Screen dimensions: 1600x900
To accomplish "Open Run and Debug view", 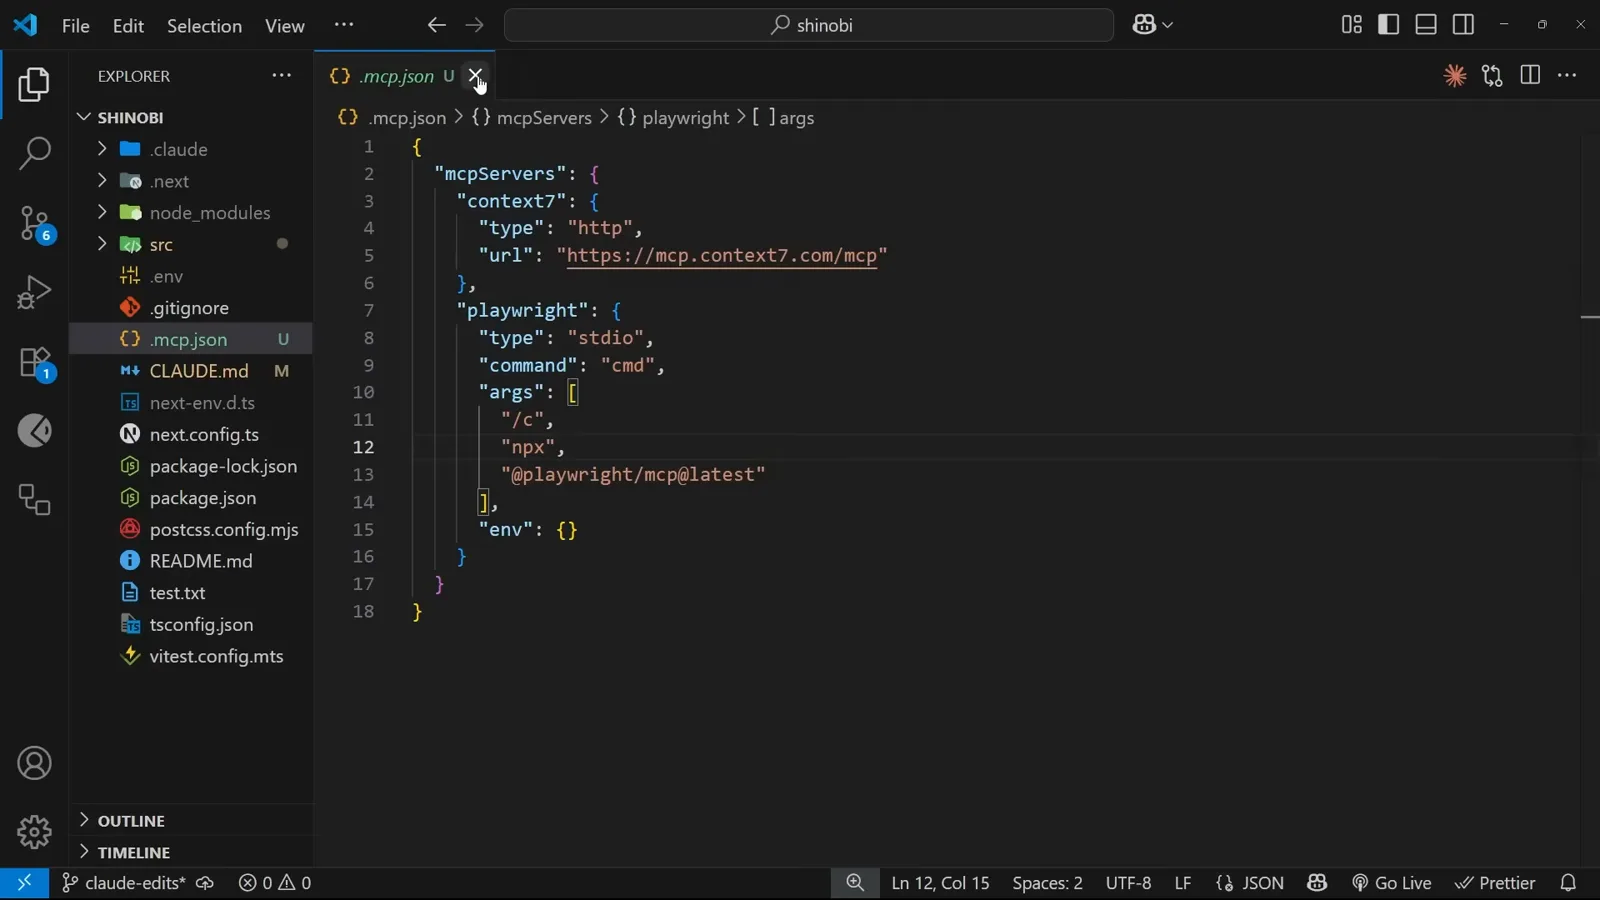I will [34, 292].
